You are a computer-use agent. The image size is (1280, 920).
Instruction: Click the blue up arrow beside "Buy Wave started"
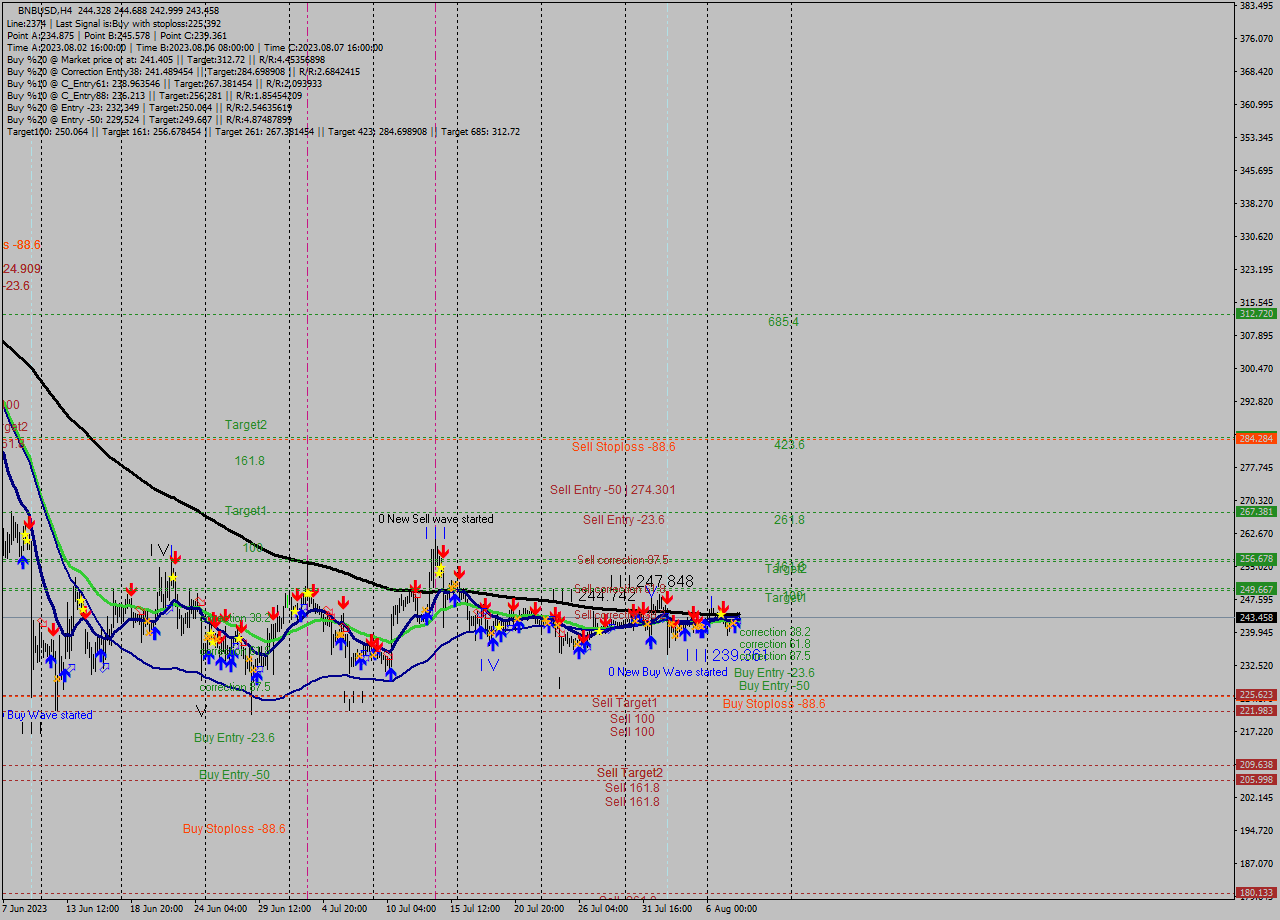pyautogui.click(x=51, y=660)
